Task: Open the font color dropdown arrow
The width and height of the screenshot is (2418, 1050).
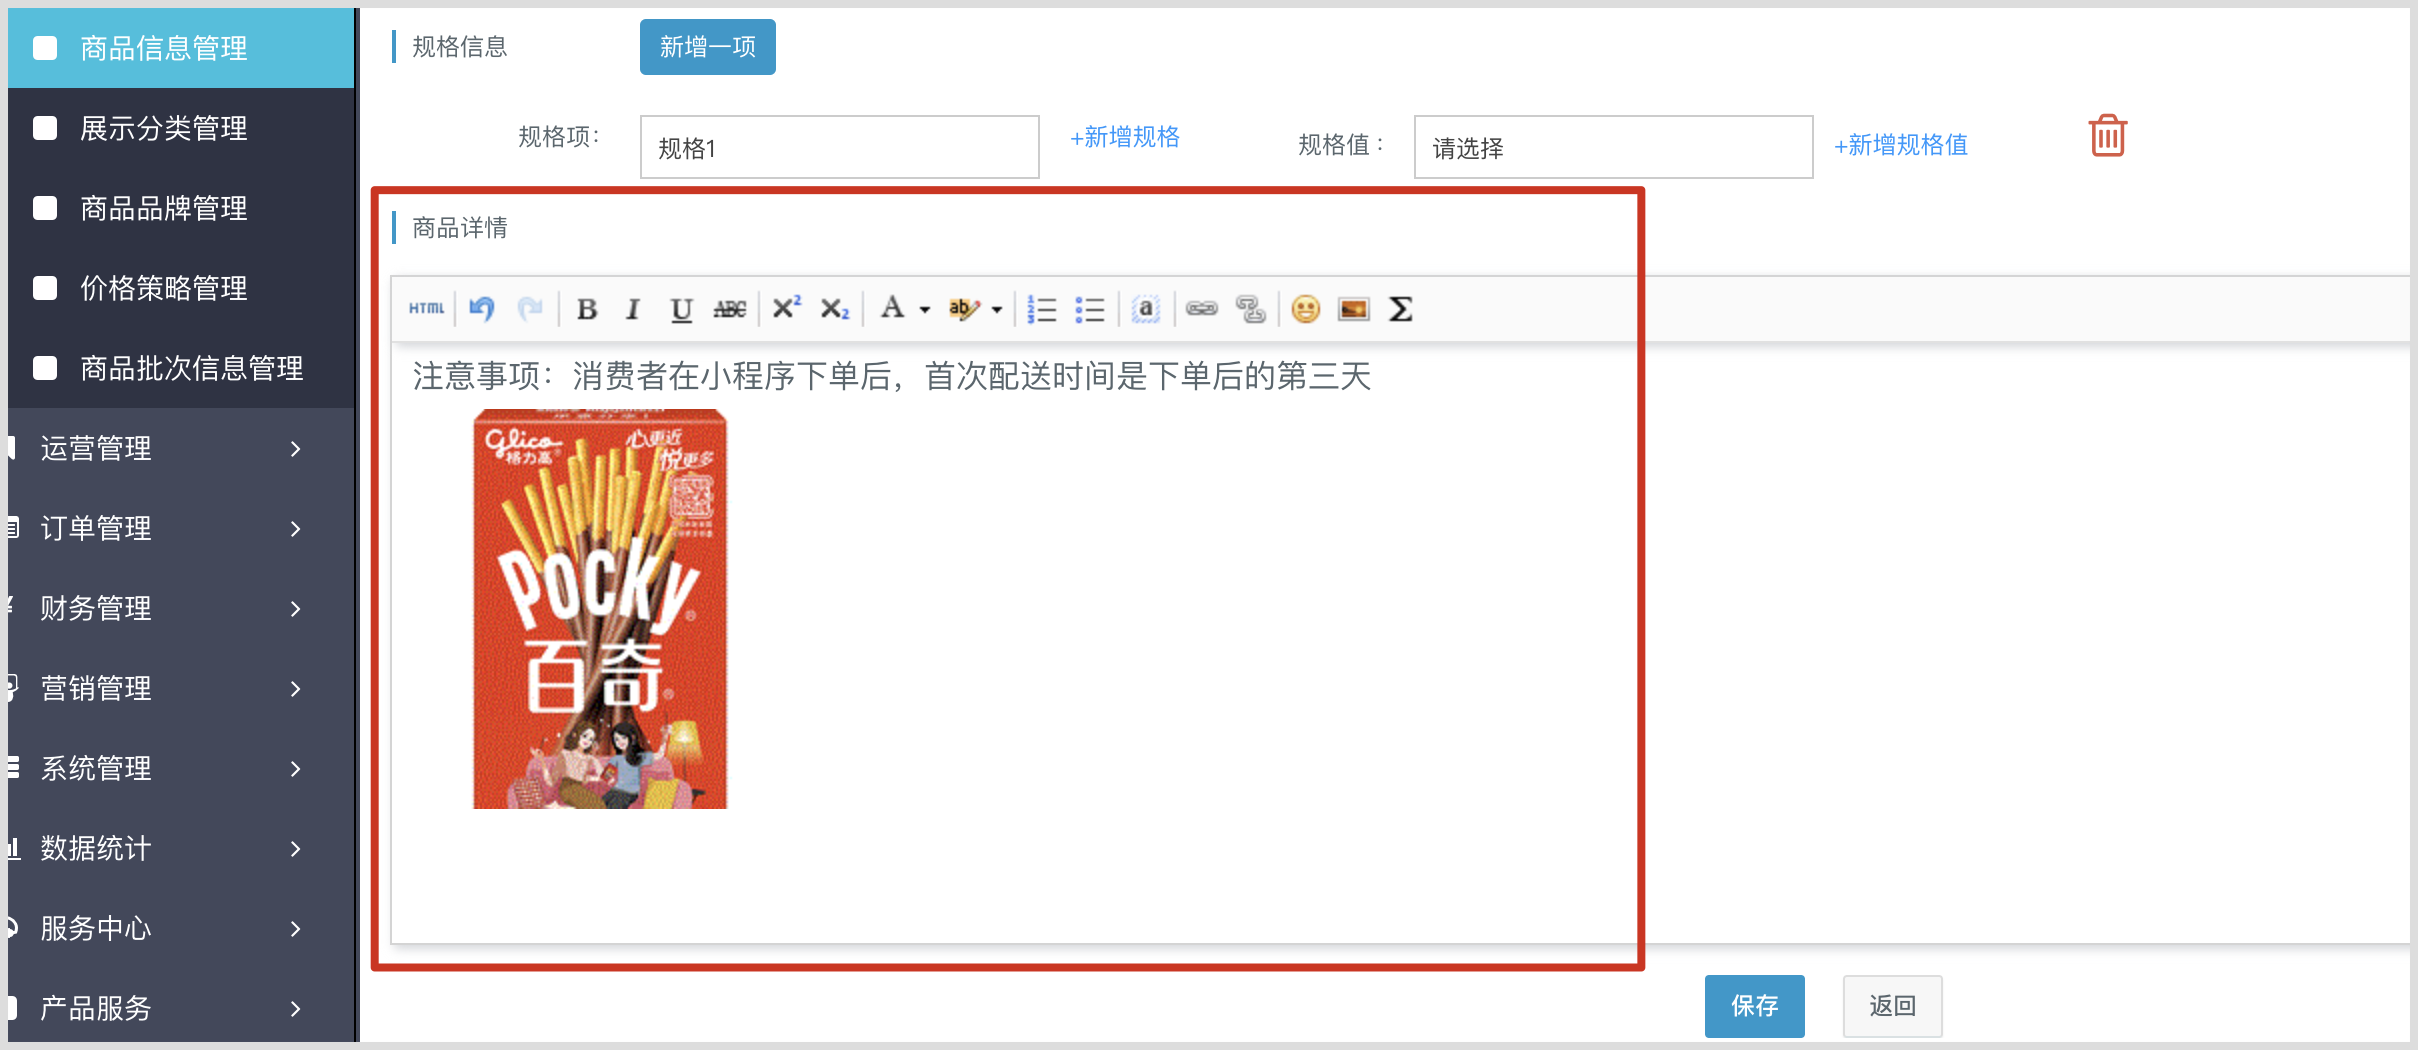Action: [924, 310]
